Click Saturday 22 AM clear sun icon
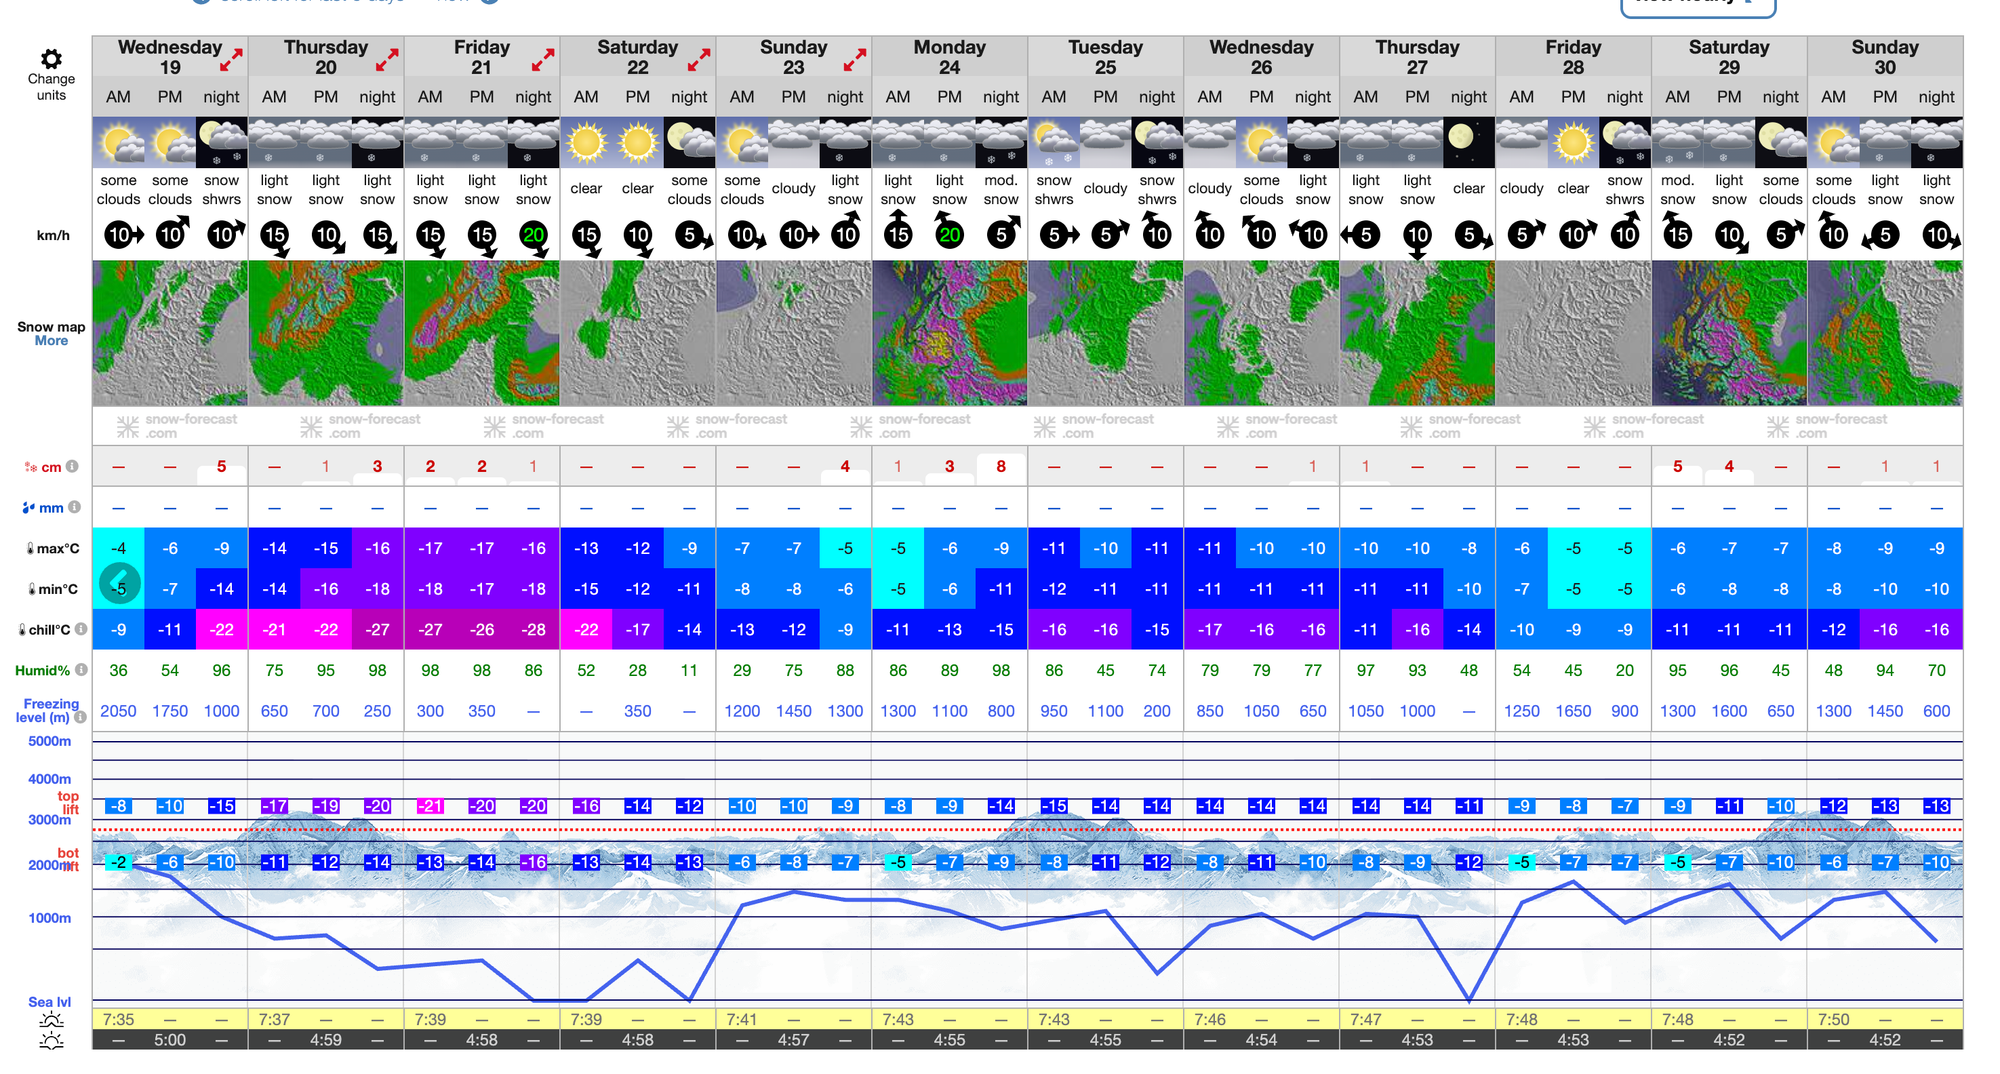 point(586,143)
